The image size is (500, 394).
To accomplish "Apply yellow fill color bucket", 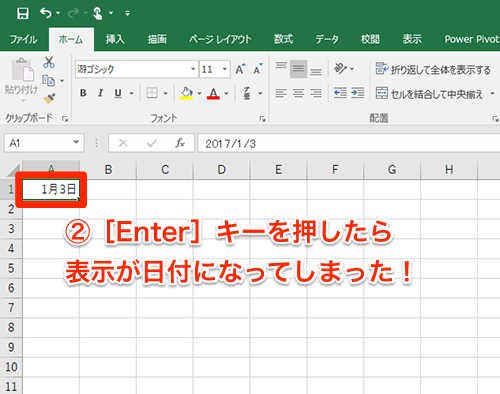I will (x=187, y=93).
